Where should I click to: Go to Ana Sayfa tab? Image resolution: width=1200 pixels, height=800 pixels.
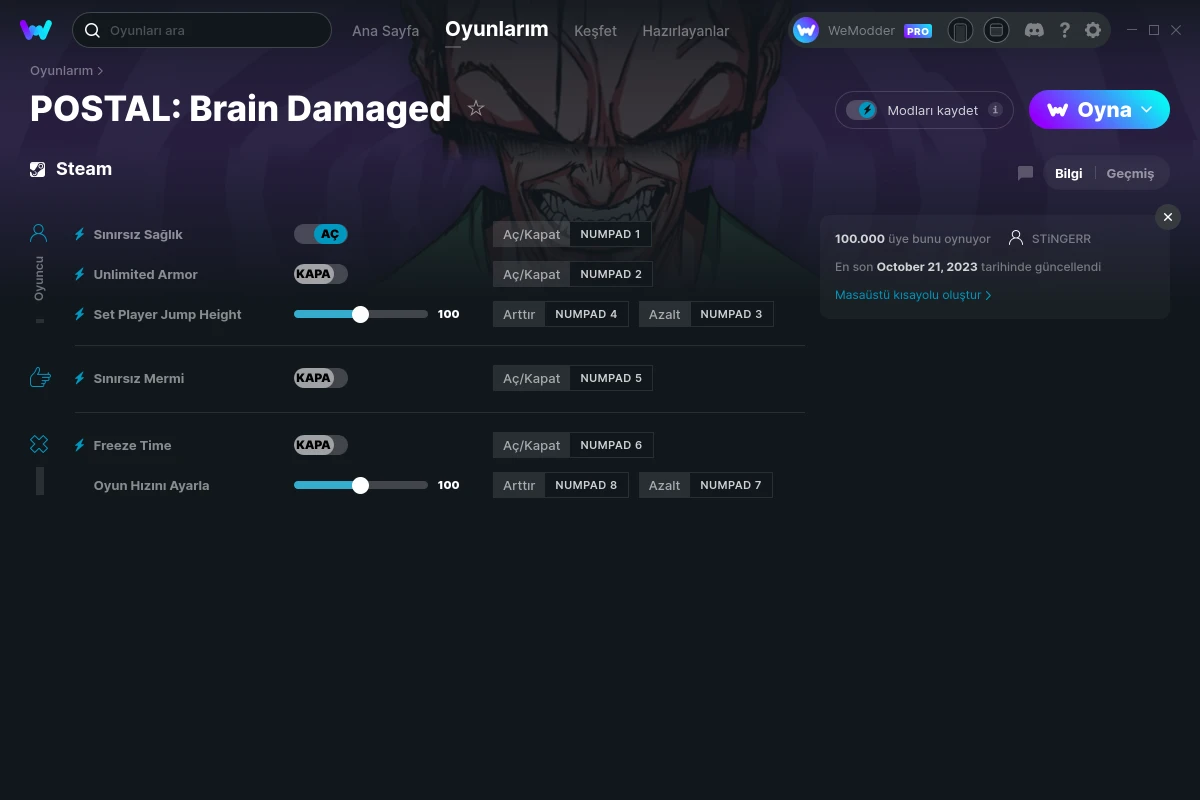[x=385, y=31]
